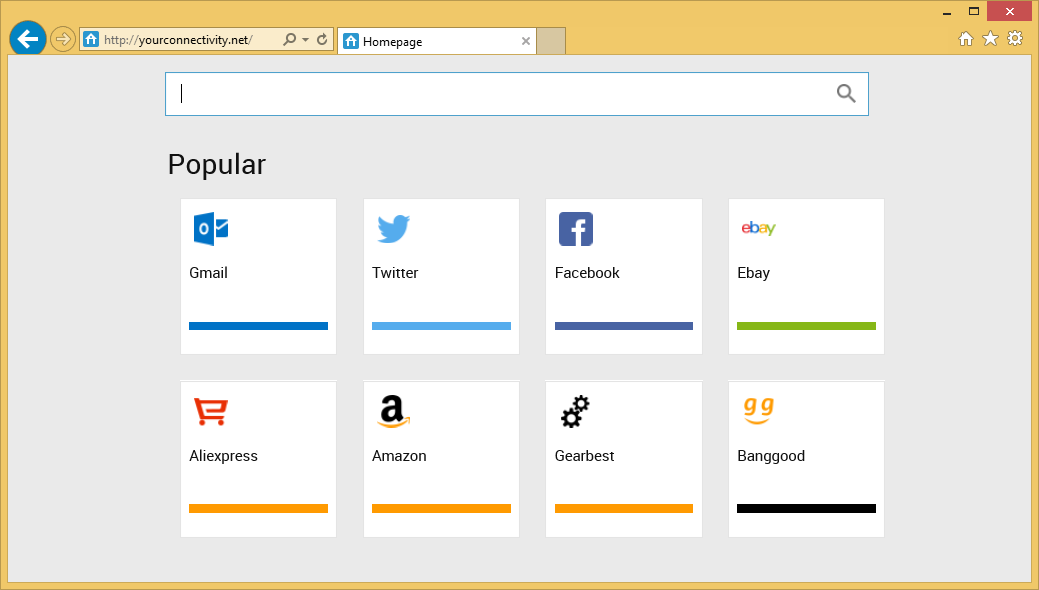Click the green bar under Ebay
Image resolution: width=1039 pixels, height=590 pixels.
click(806, 326)
